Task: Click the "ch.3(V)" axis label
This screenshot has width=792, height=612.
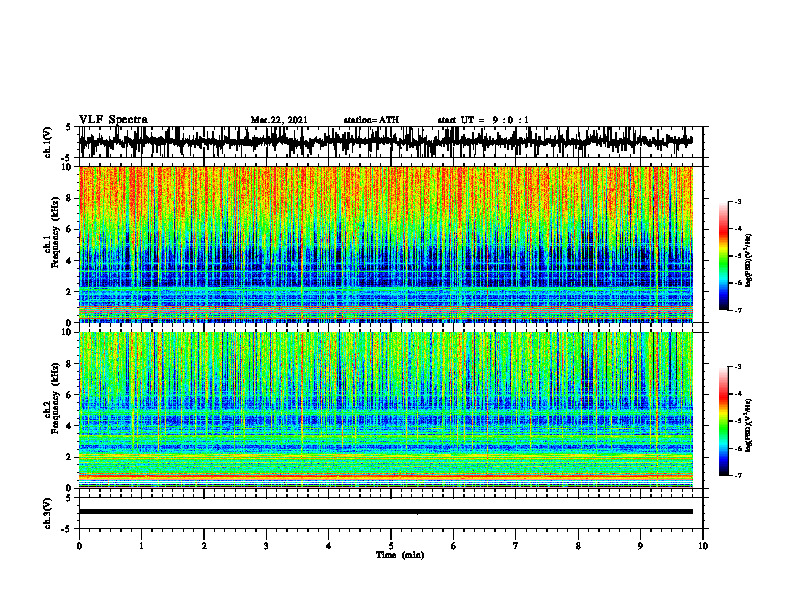Action: click(48, 513)
